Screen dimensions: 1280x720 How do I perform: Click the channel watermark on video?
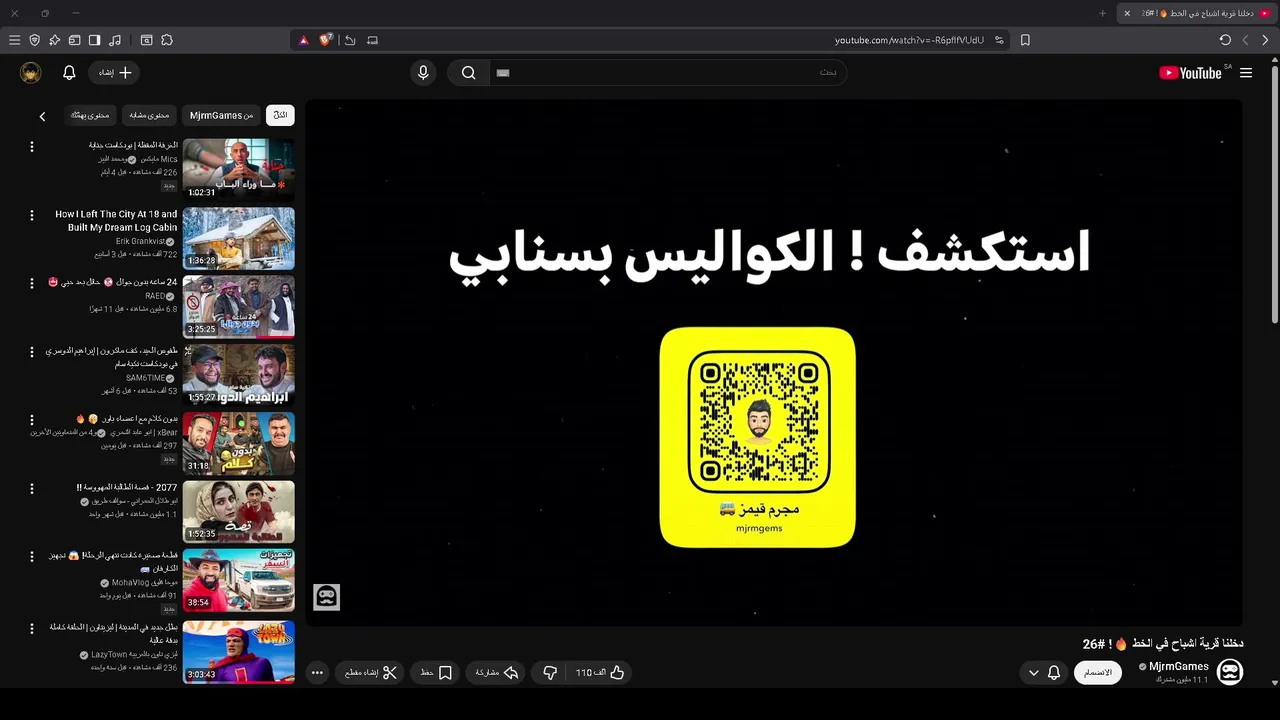(x=326, y=597)
